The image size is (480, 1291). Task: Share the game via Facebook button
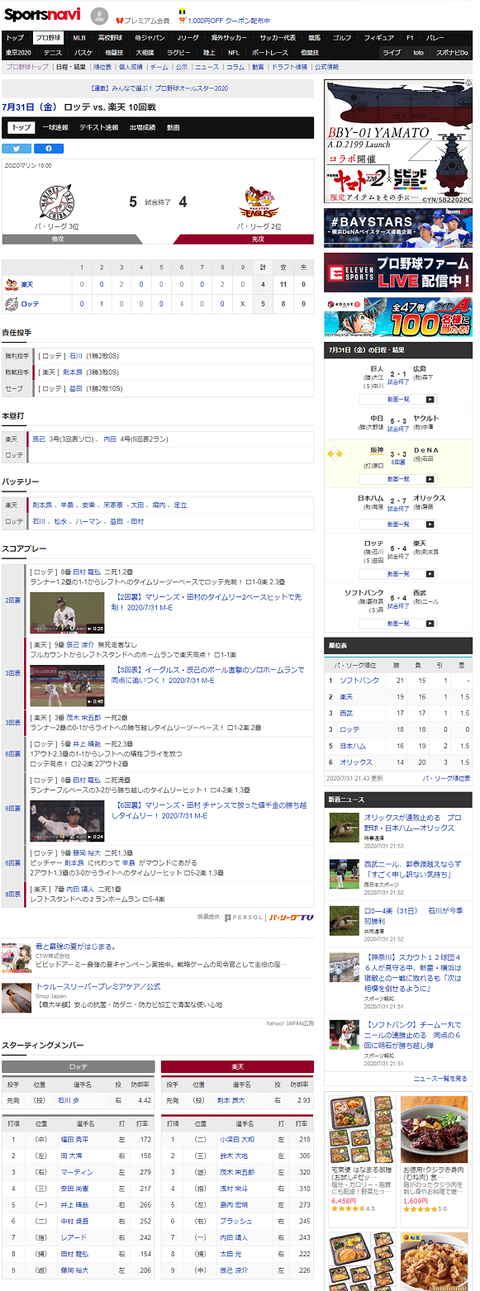click(x=49, y=148)
